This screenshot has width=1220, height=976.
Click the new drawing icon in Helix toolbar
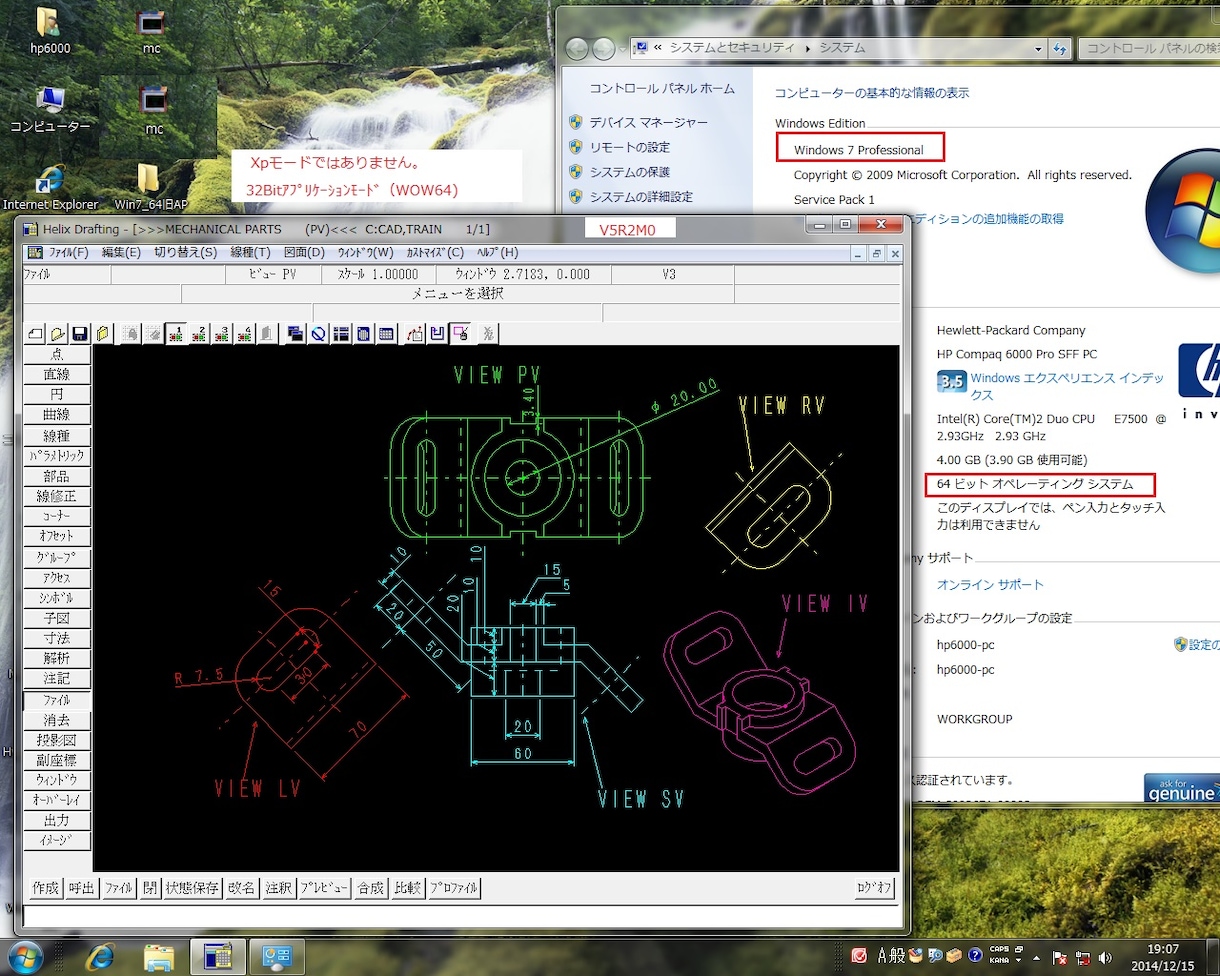click(35, 334)
